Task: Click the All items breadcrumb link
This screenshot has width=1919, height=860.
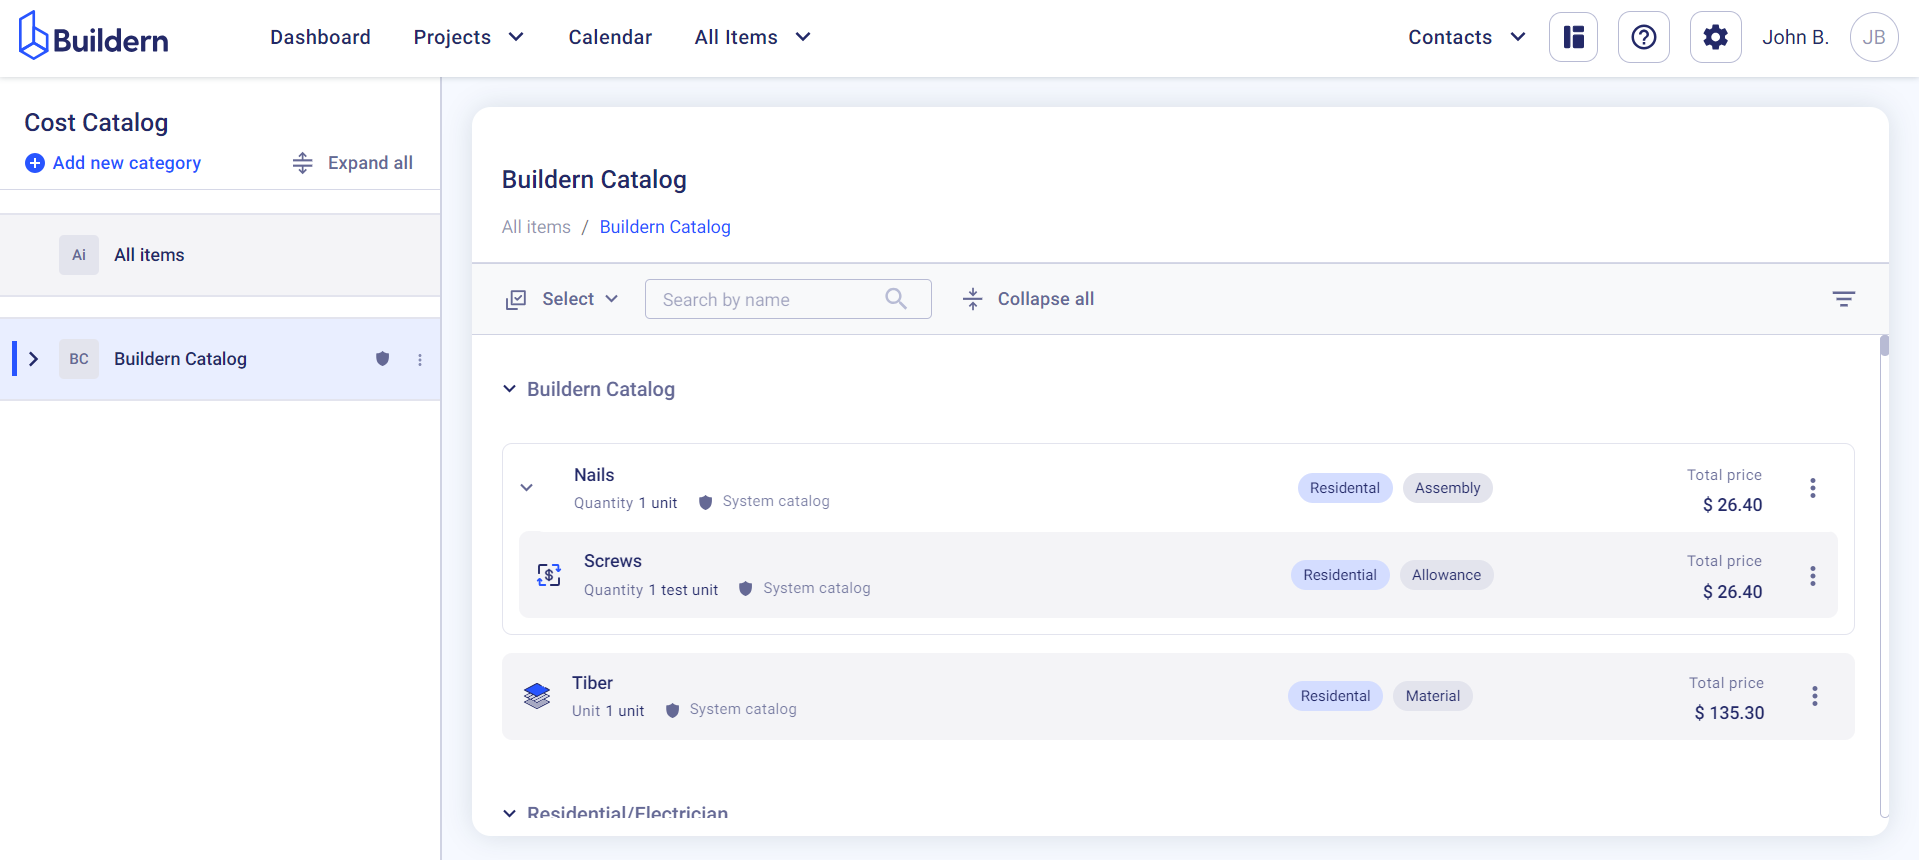Action: pyautogui.click(x=536, y=227)
